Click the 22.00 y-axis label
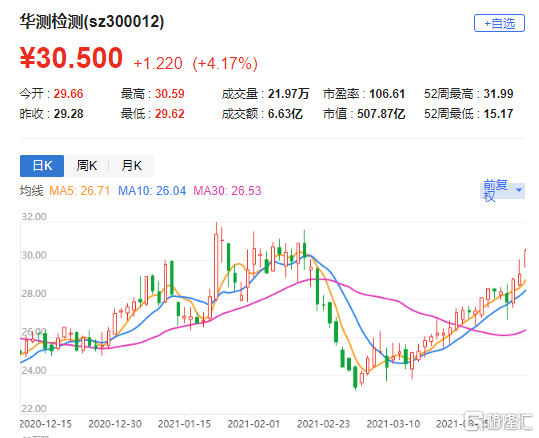Screen dimensions: 539x438 pos(34,409)
